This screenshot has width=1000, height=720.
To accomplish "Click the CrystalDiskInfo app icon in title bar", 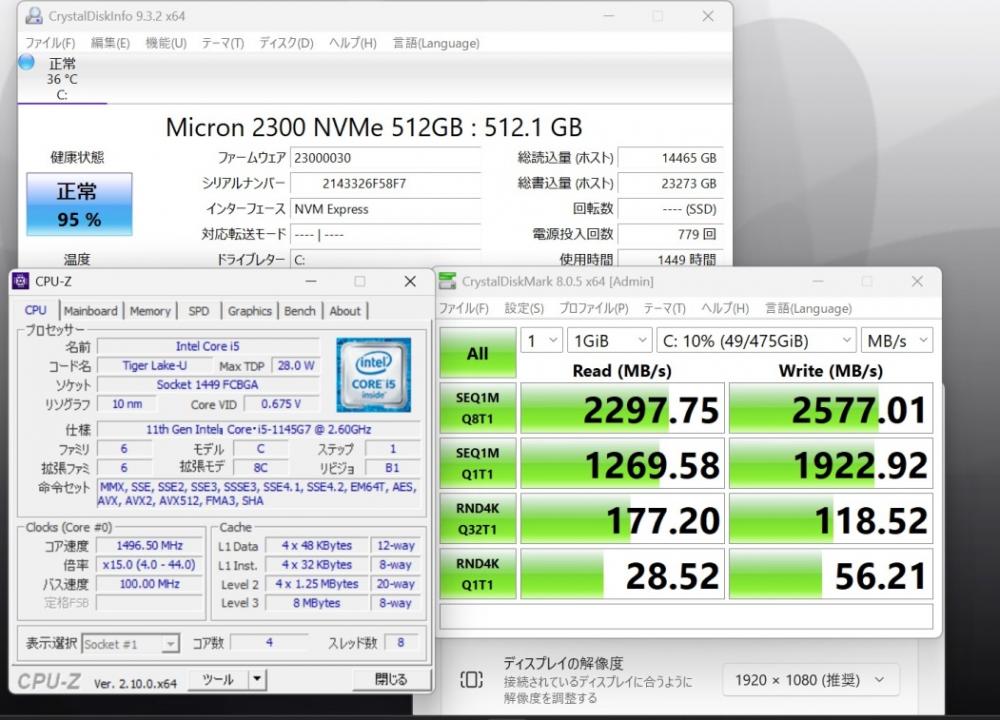I will pyautogui.click(x=34, y=15).
